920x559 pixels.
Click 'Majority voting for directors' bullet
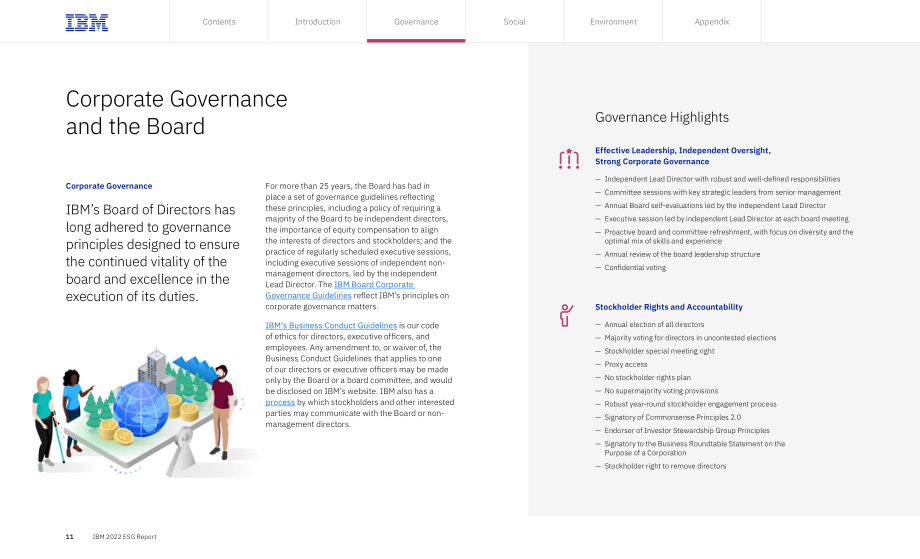click(x=691, y=338)
